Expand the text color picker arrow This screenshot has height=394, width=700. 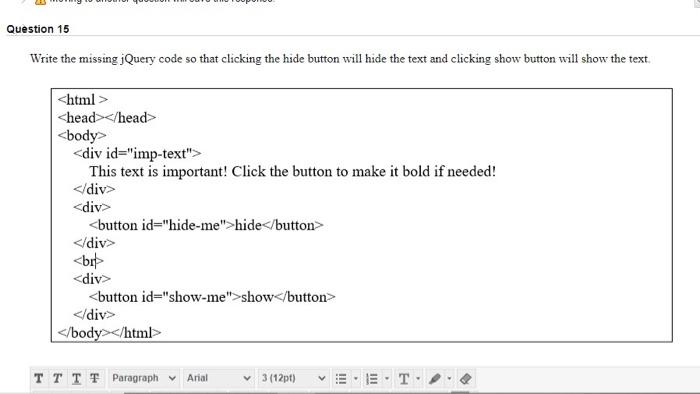(x=418, y=379)
